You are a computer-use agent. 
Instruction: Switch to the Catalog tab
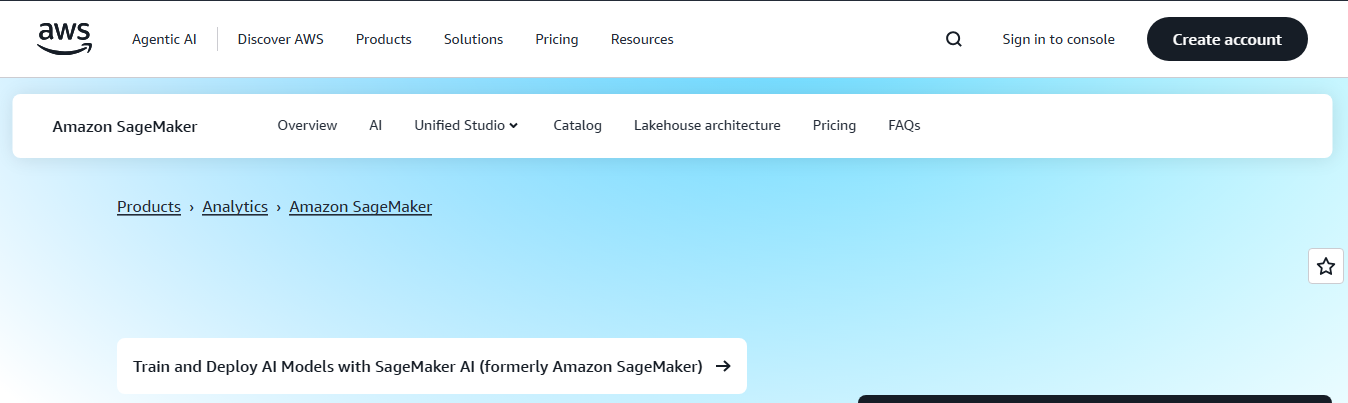pos(577,125)
